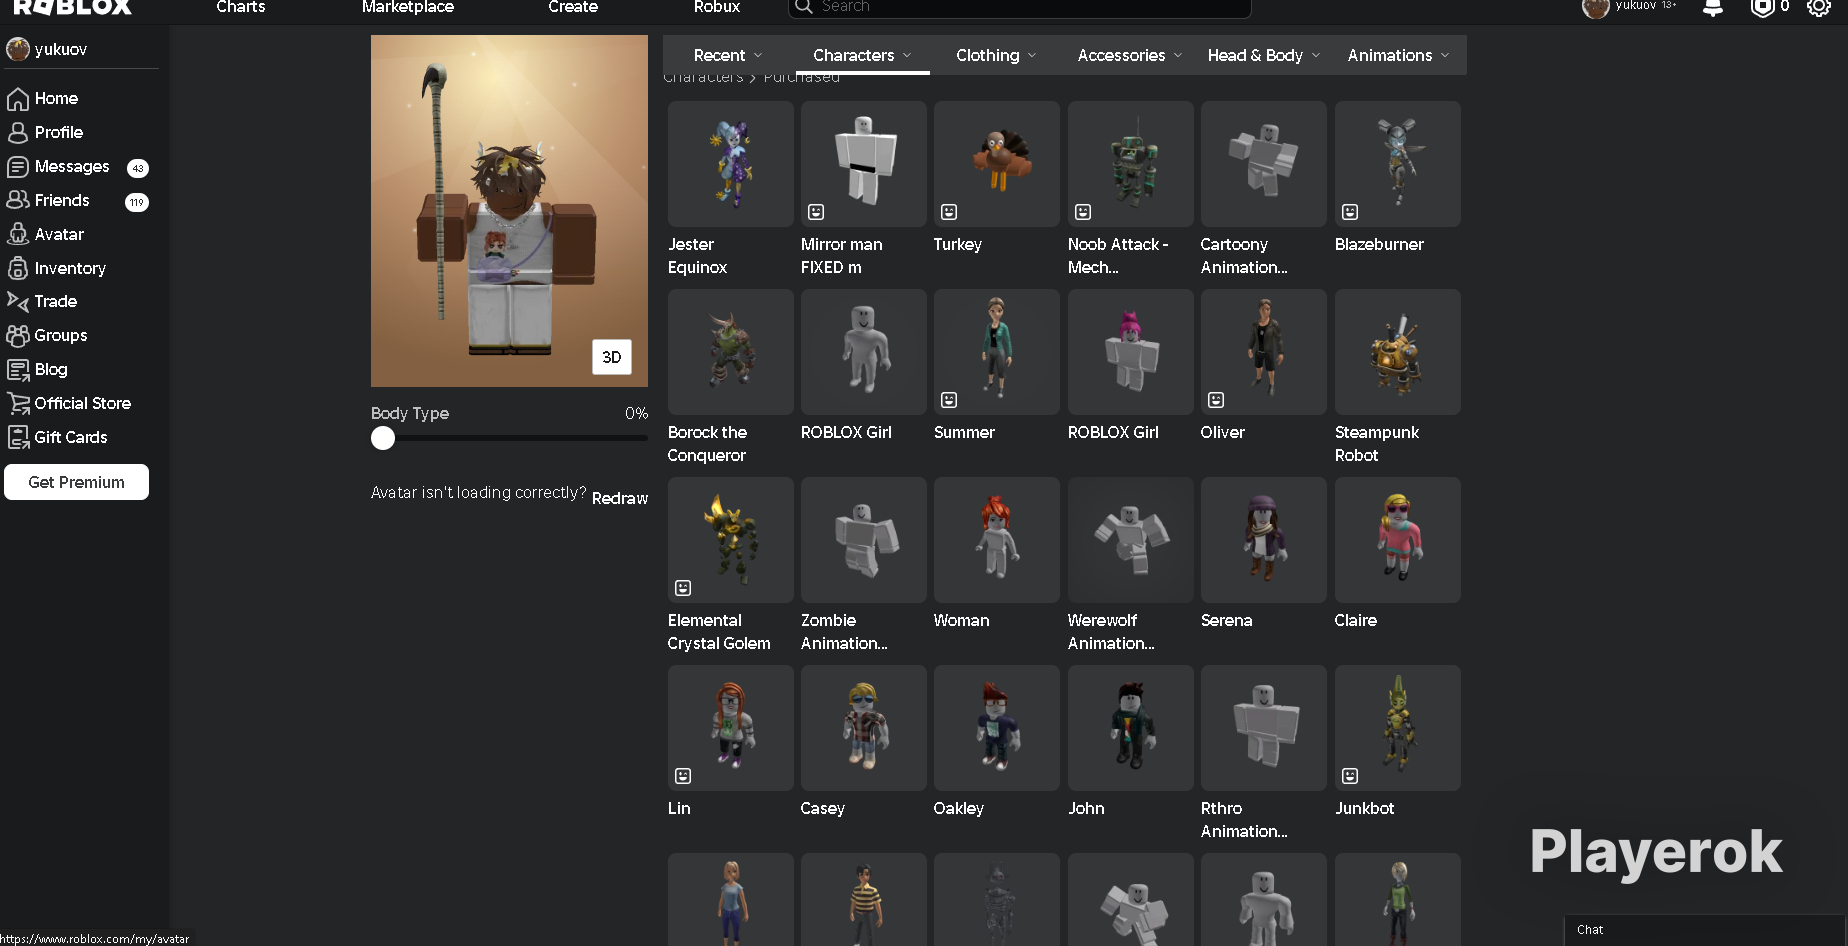Open Marketplace in the top navigation
This screenshot has width=1848, height=946.
pyautogui.click(x=408, y=7)
